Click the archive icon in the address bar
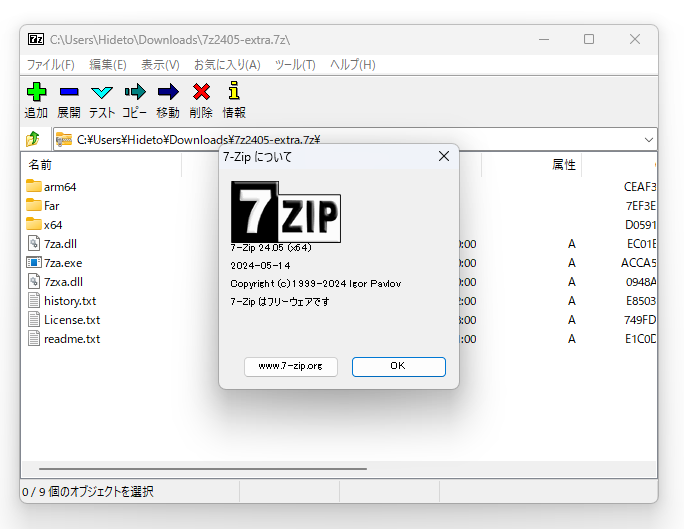Image resolution: width=684 pixels, height=529 pixels. [x=64, y=139]
